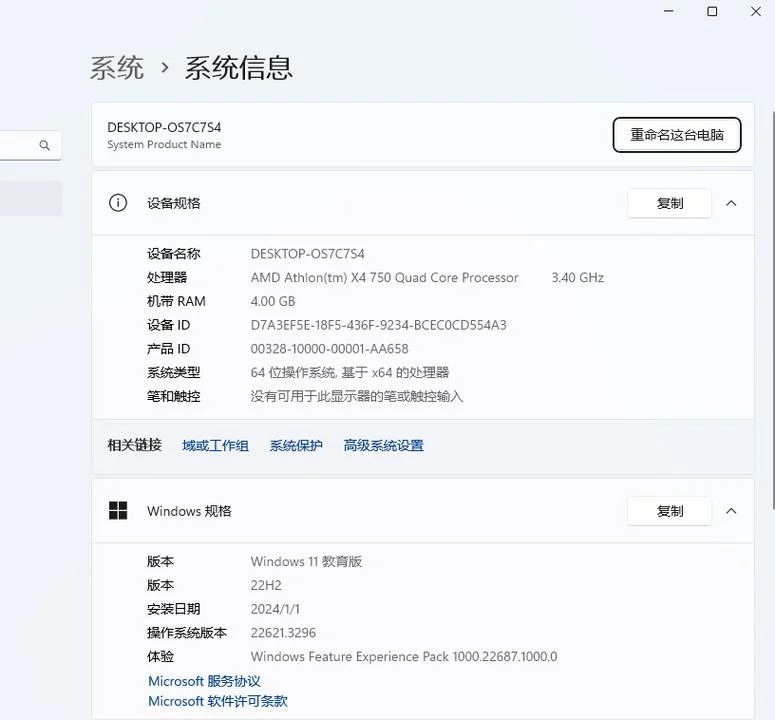This screenshot has width=775, height=720.
Task: Click the 系统信息 page title
Action: [239, 68]
